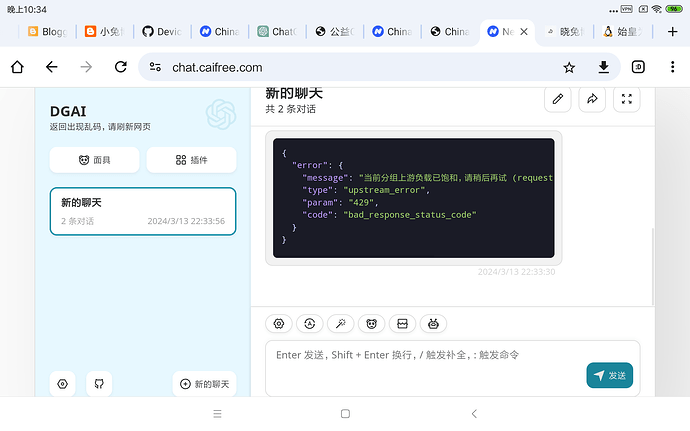Switch to the 始皇 tab
The image size is (690, 431).
coord(622,32)
